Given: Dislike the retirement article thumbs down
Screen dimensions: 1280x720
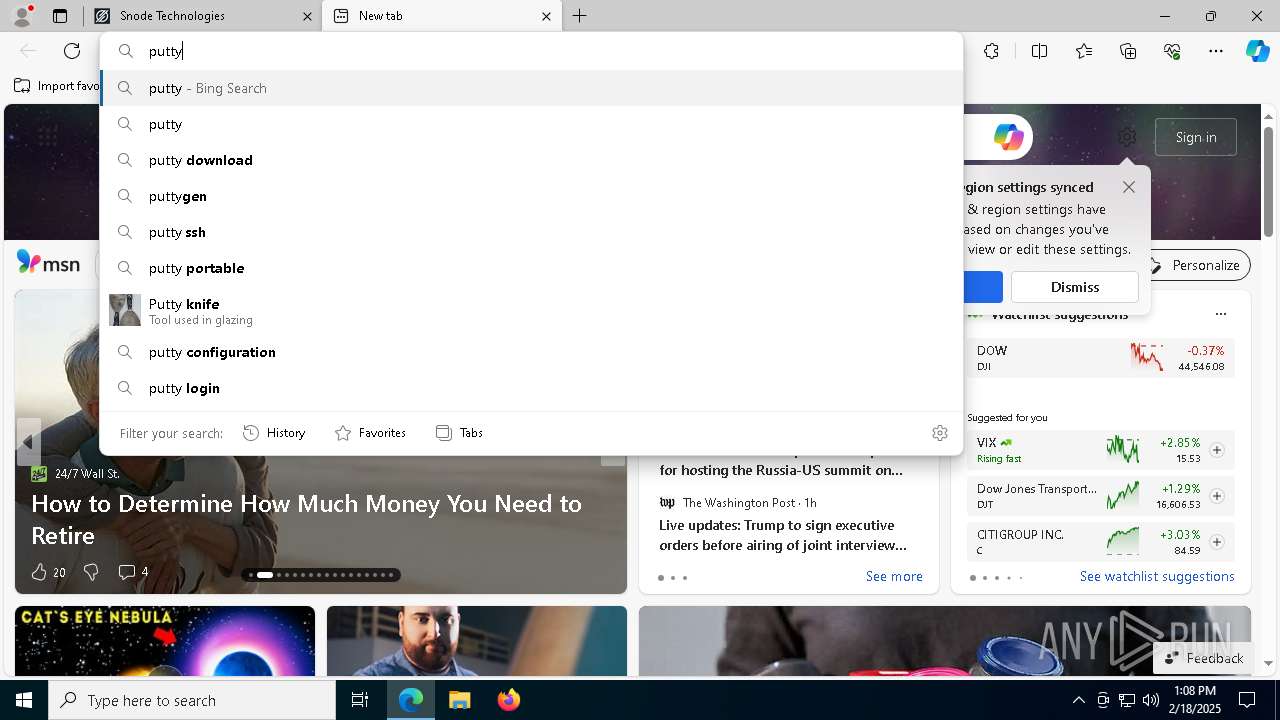Looking at the screenshot, I should click(91, 572).
